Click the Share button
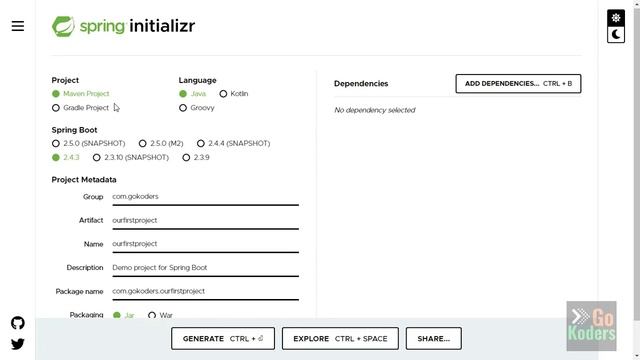 tap(433, 338)
